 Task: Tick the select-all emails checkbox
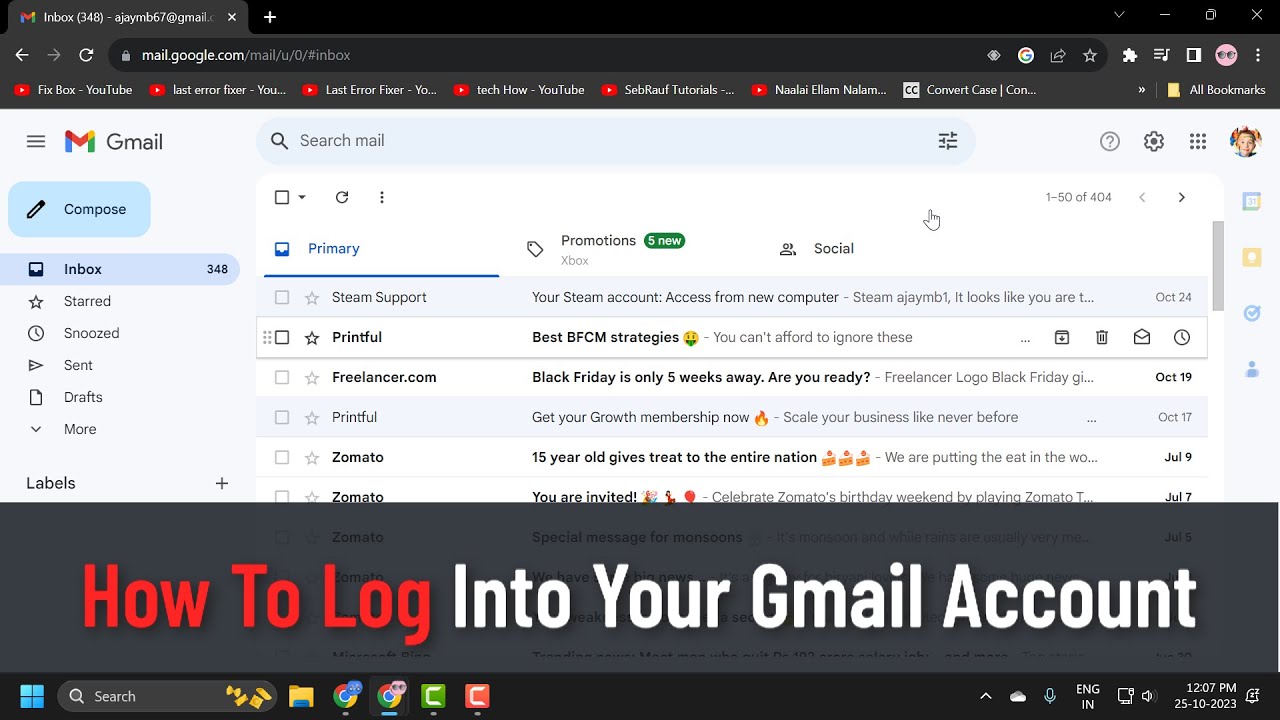(x=282, y=197)
